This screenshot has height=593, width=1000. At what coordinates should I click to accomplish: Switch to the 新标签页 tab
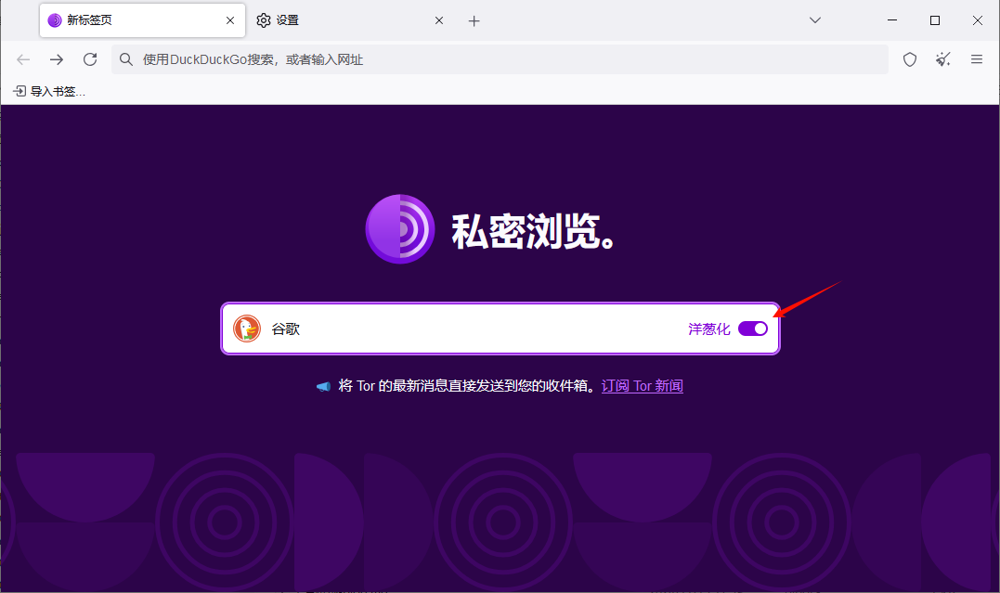tap(130, 20)
